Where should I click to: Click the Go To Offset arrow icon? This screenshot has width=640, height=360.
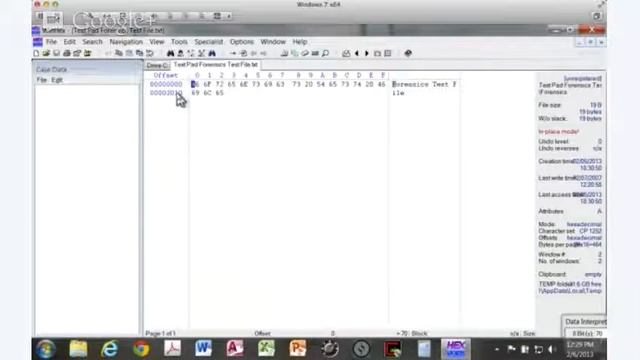233,53
